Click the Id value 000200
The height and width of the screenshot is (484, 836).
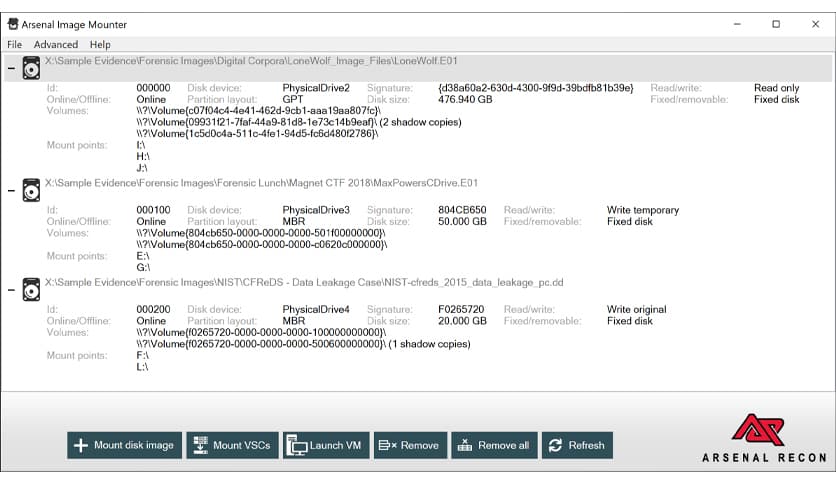tap(154, 309)
